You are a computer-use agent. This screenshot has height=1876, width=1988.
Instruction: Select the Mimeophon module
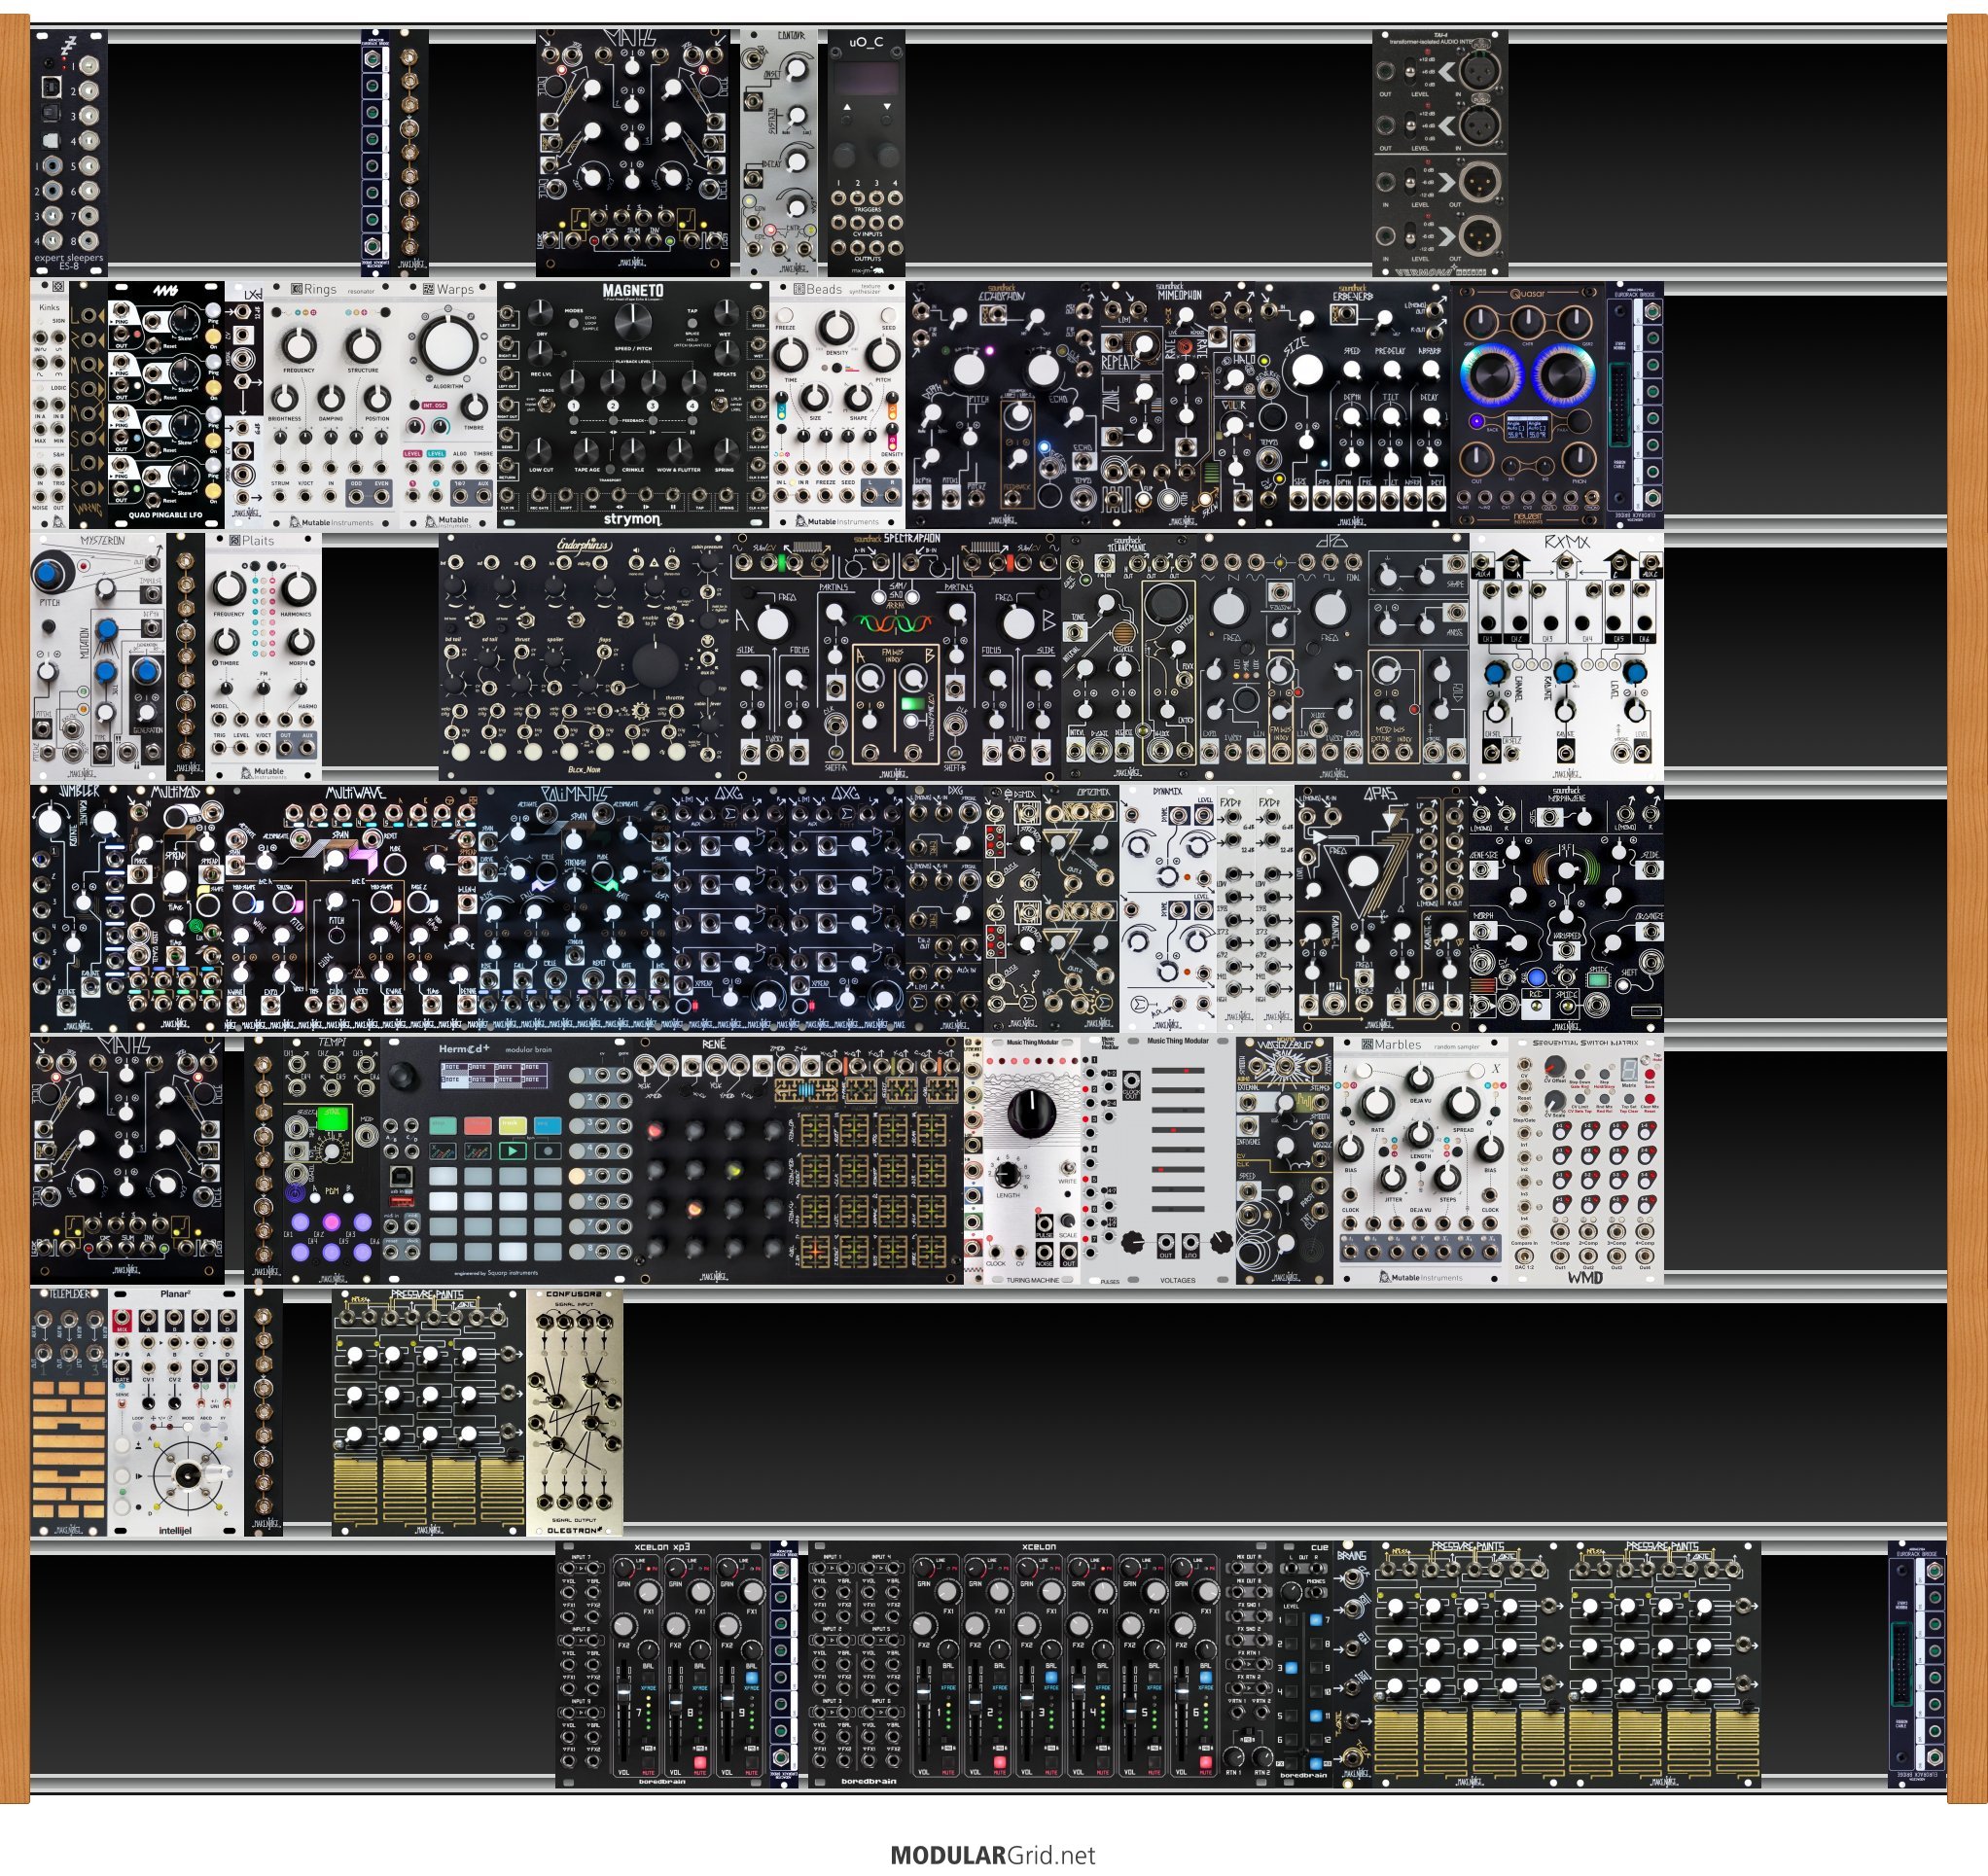point(1178,404)
